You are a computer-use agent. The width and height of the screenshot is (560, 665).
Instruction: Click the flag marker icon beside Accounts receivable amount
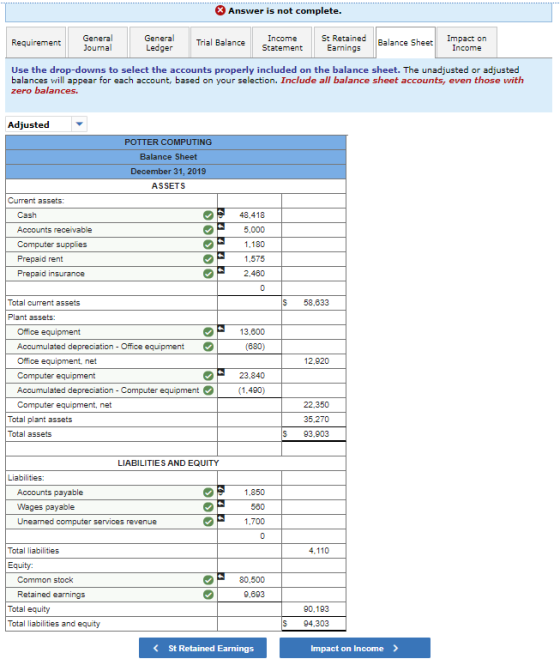pos(221,226)
